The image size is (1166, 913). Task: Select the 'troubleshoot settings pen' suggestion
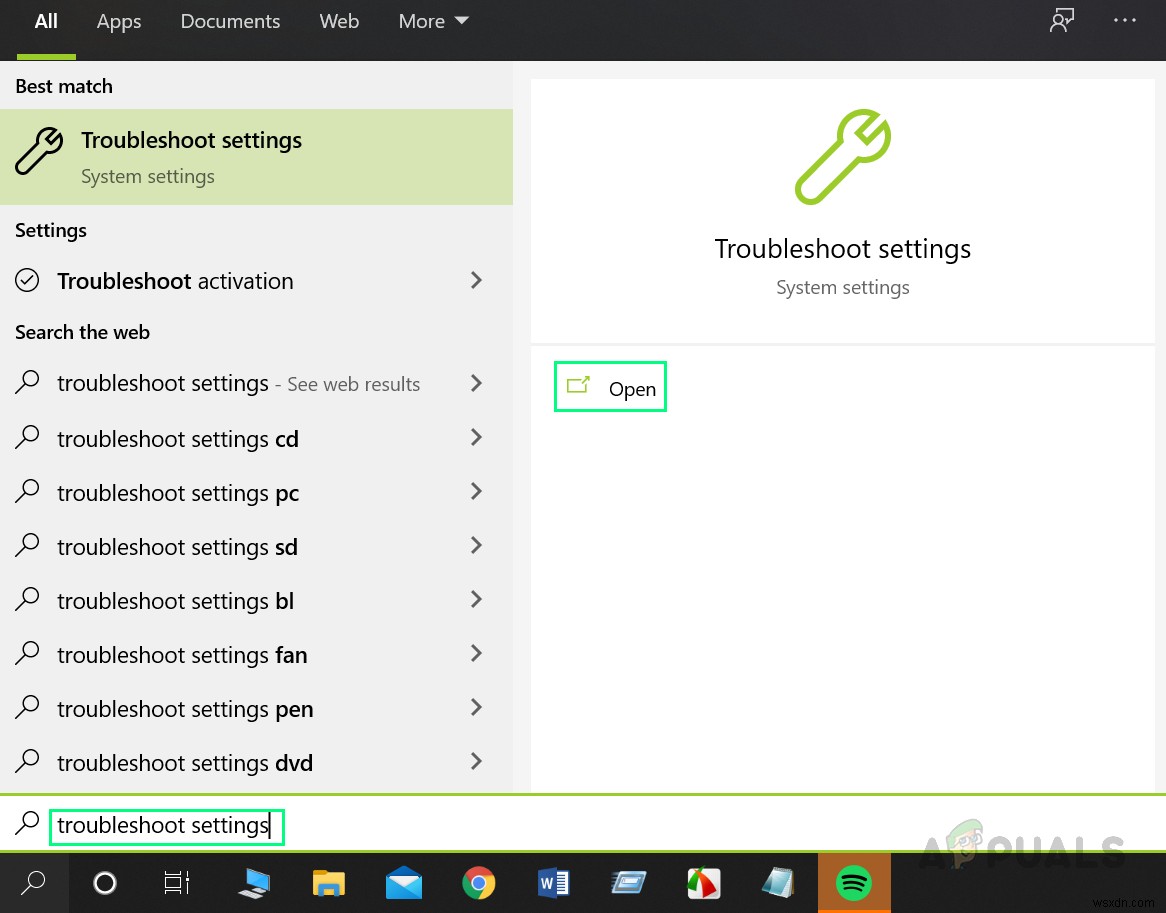click(x=257, y=709)
